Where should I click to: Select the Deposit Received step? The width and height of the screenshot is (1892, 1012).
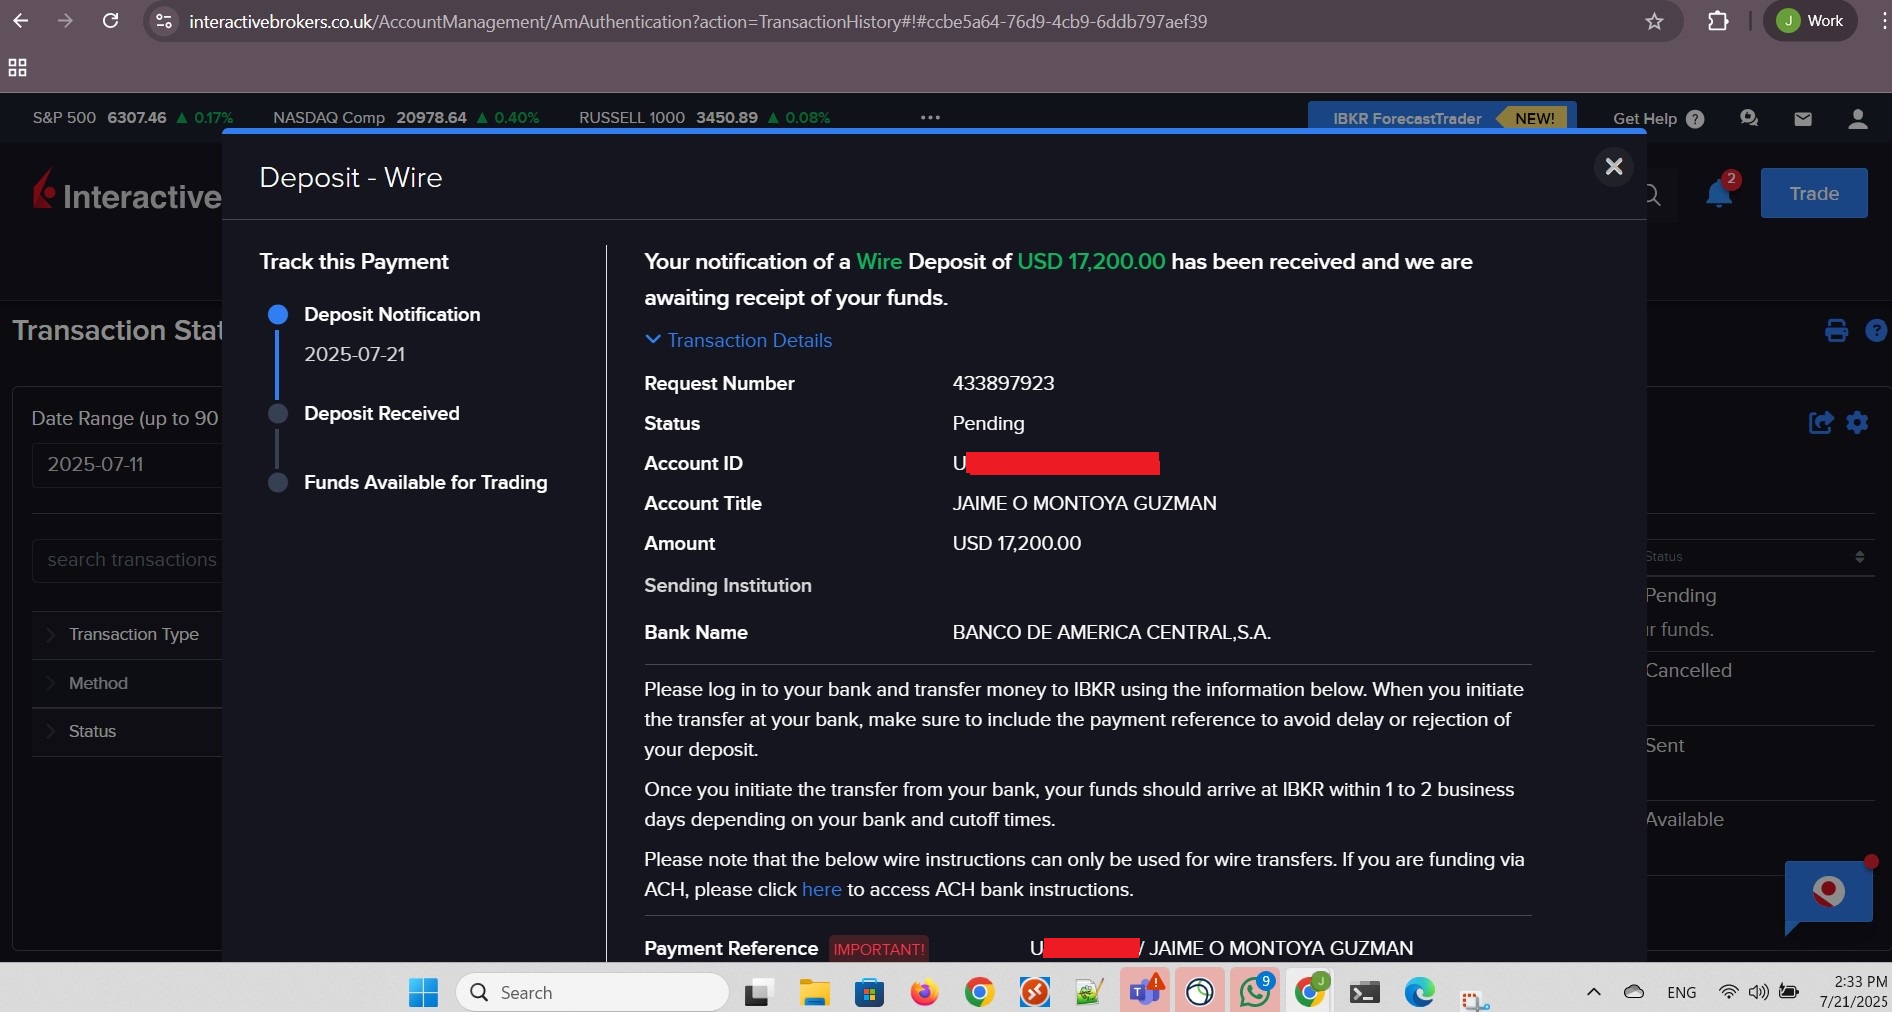click(x=381, y=413)
